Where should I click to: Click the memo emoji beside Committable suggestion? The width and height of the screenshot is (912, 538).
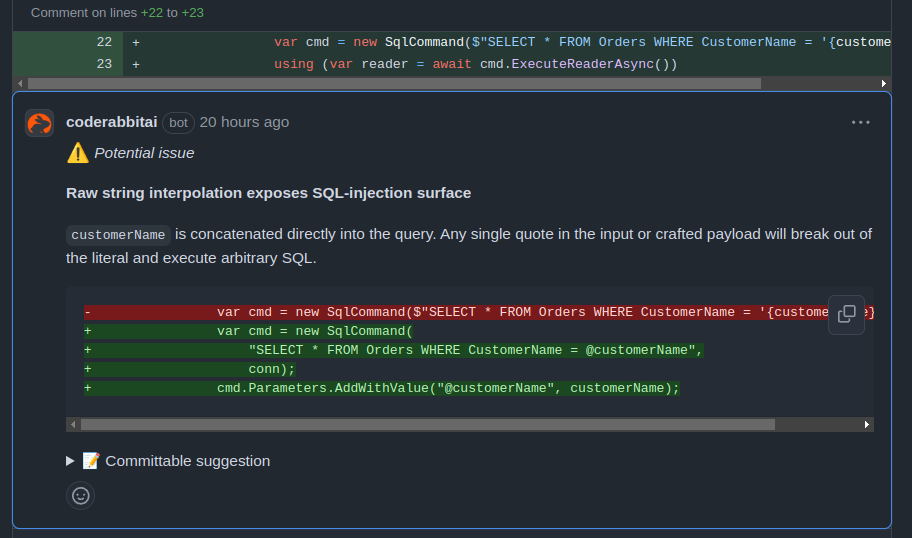91,461
